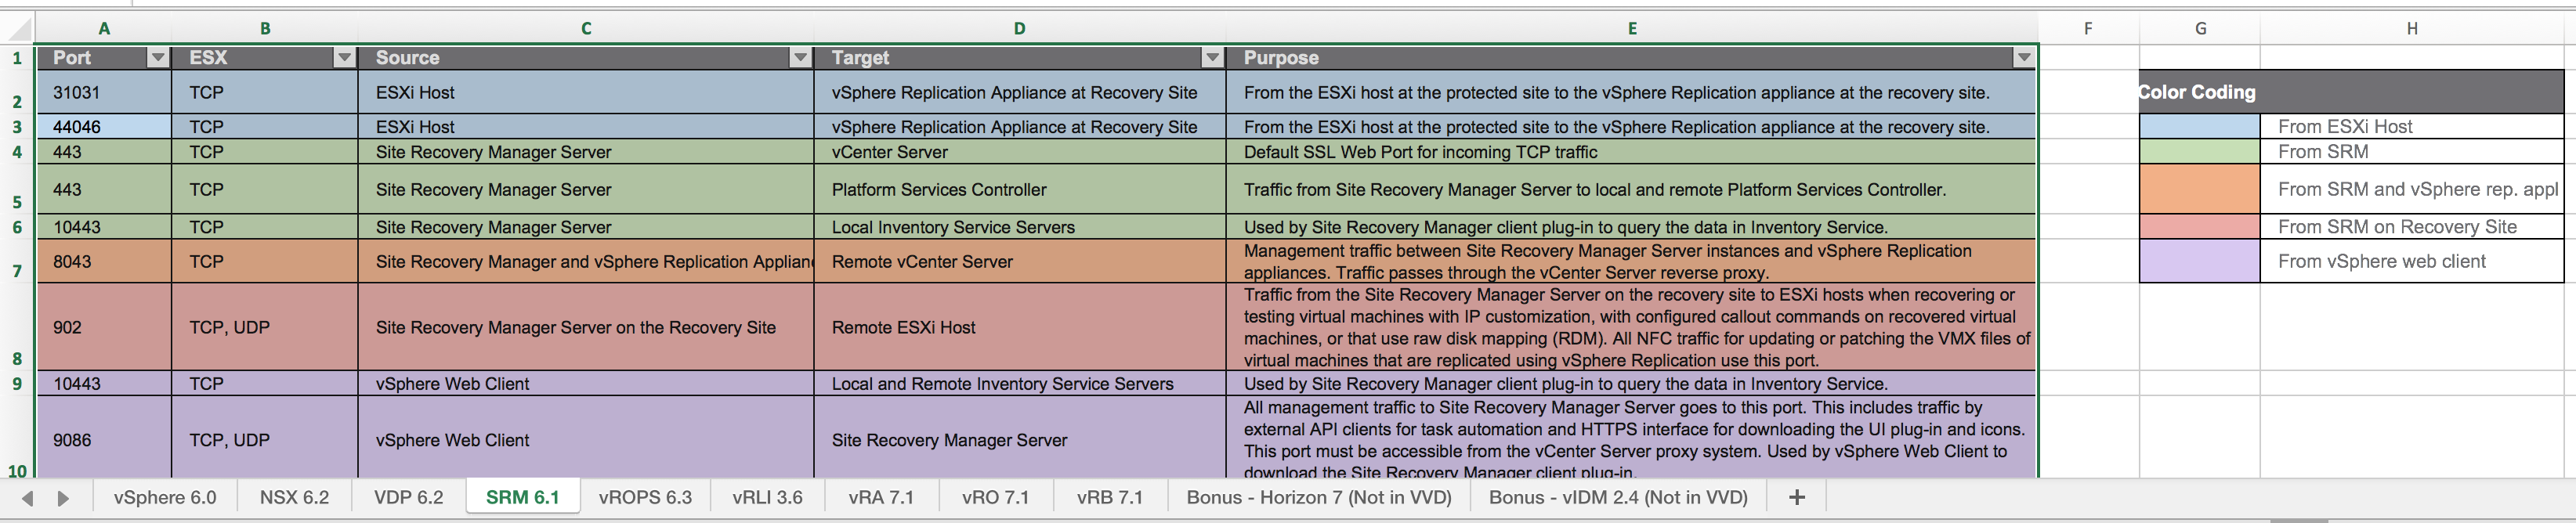Go to the vROPS 6.3 sheet tab
Screen dimensions: 2576x523
pos(645,497)
